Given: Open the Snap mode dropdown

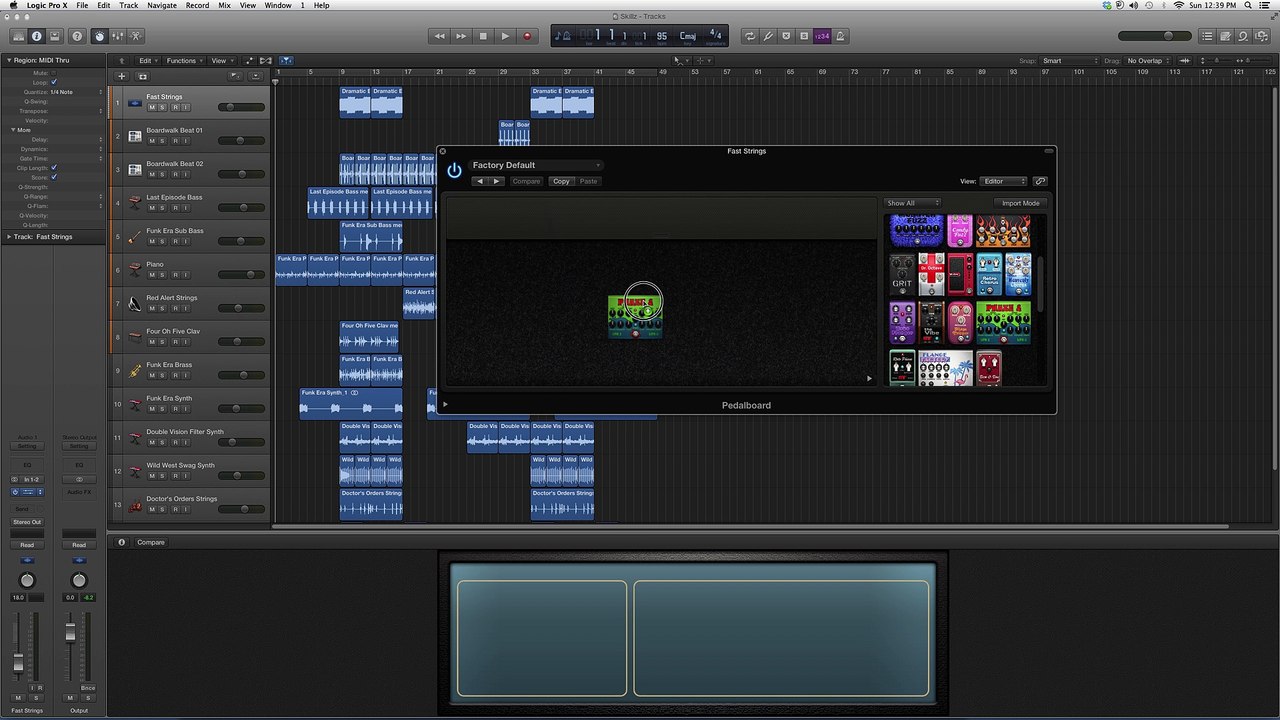Looking at the screenshot, I should coord(1069,61).
